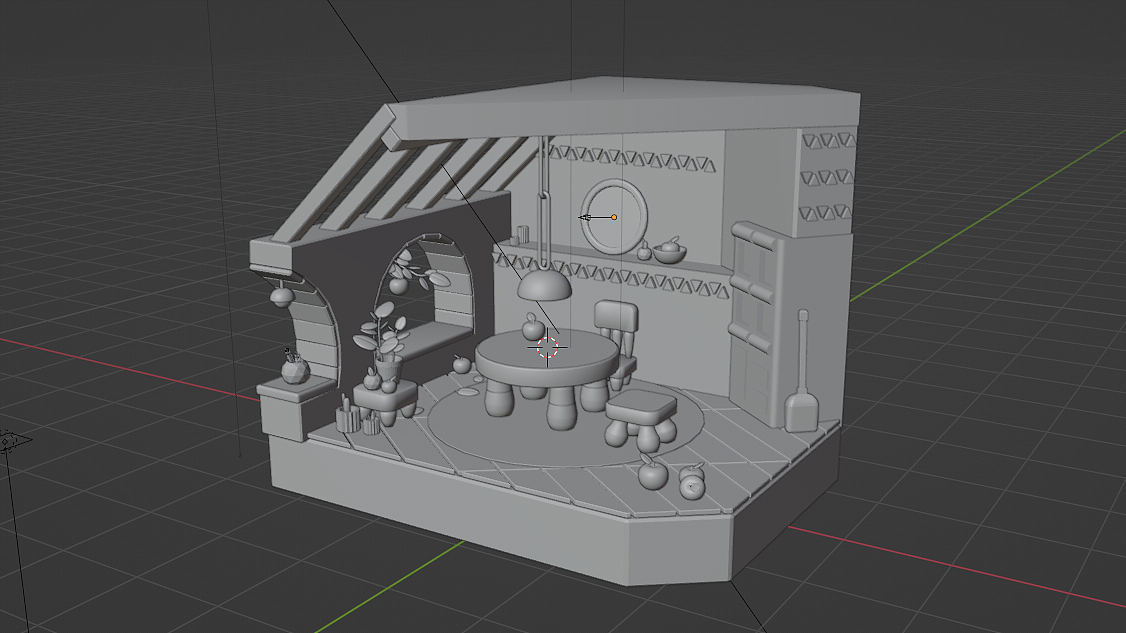
Task: Select the cup on the upper shelf
Action: [523, 234]
